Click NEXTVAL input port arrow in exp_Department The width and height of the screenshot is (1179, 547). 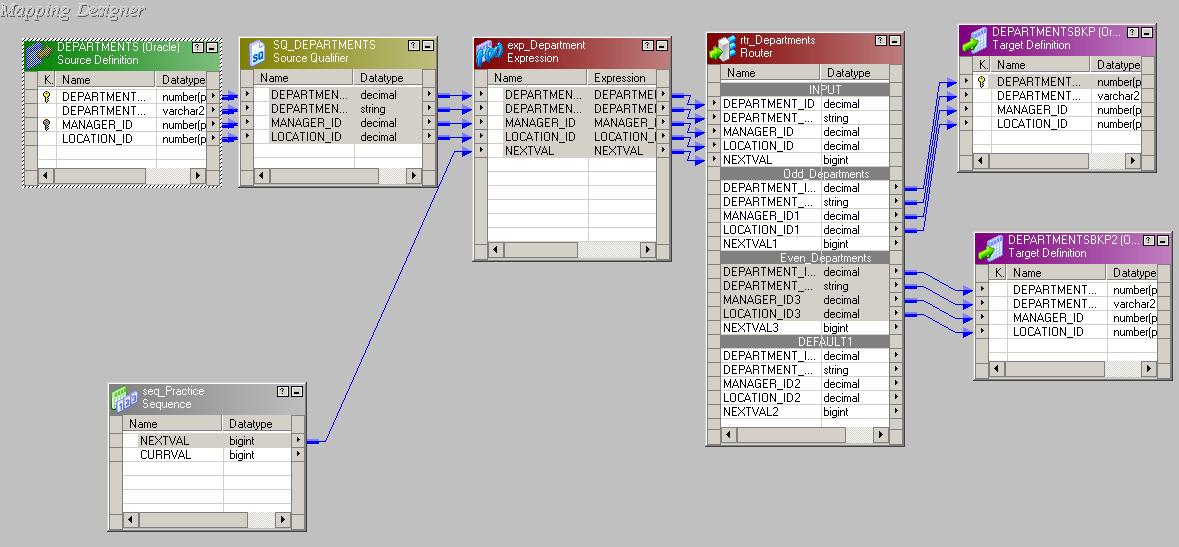480,150
